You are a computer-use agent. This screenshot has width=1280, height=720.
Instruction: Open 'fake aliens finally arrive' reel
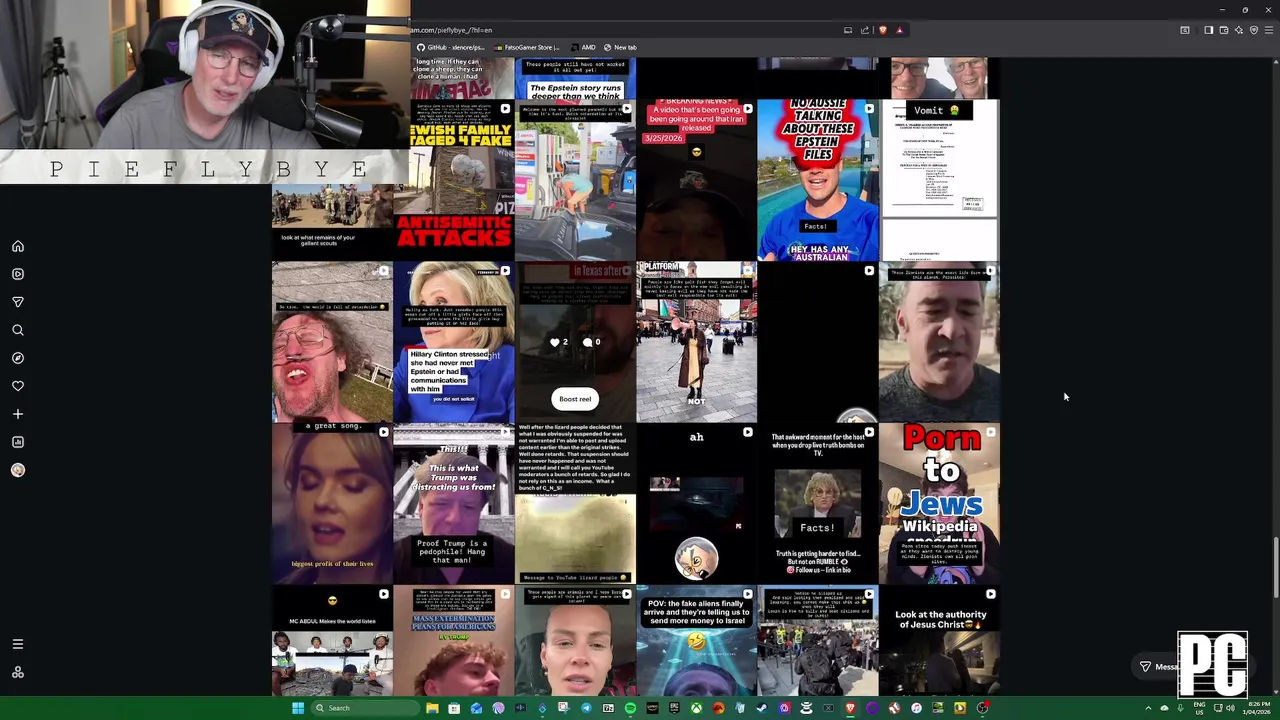696,641
